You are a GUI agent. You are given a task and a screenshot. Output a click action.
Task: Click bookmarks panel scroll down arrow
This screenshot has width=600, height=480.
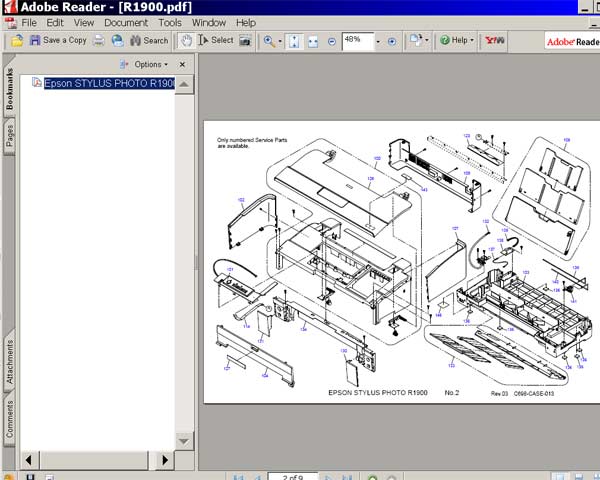pyautogui.click(x=184, y=441)
